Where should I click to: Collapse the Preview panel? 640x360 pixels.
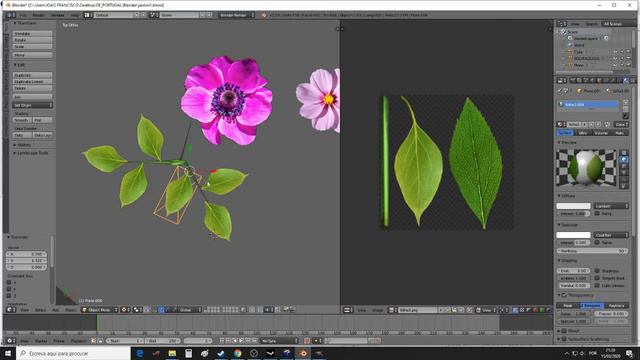click(568, 142)
